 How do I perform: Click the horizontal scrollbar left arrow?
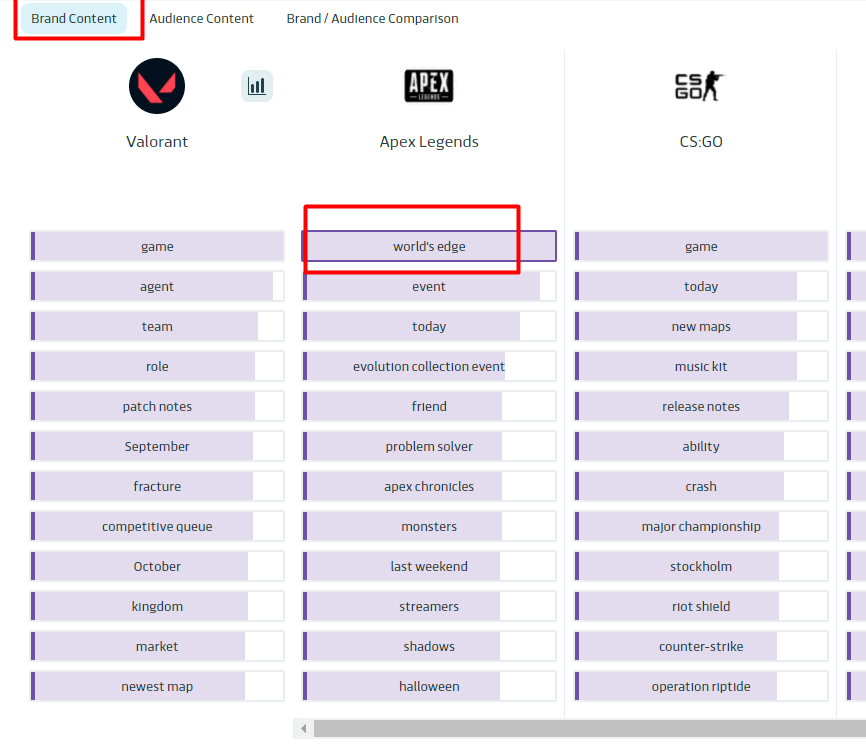(x=304, y=728)
